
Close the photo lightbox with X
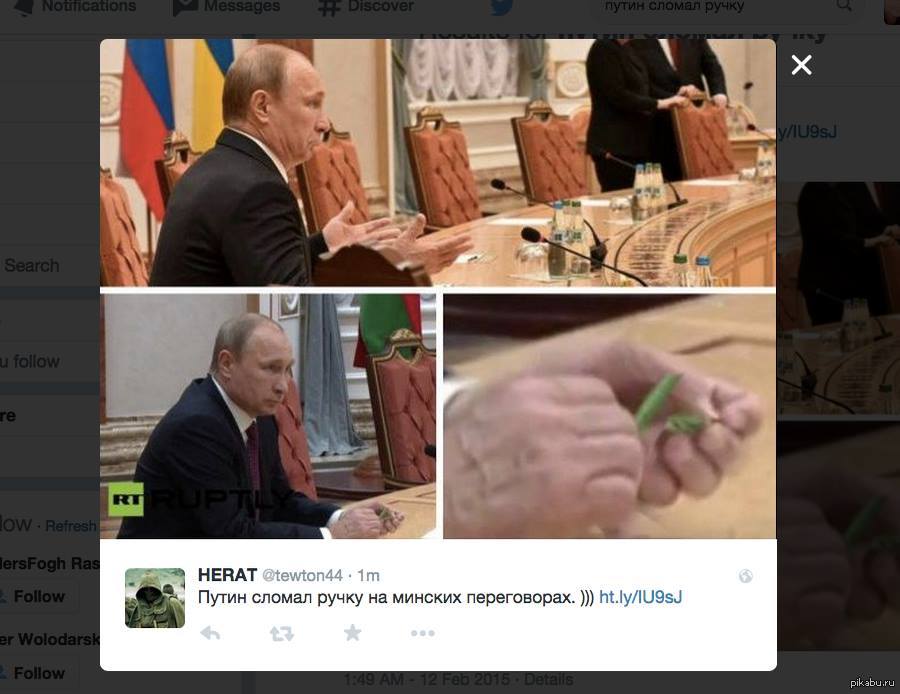801,65
